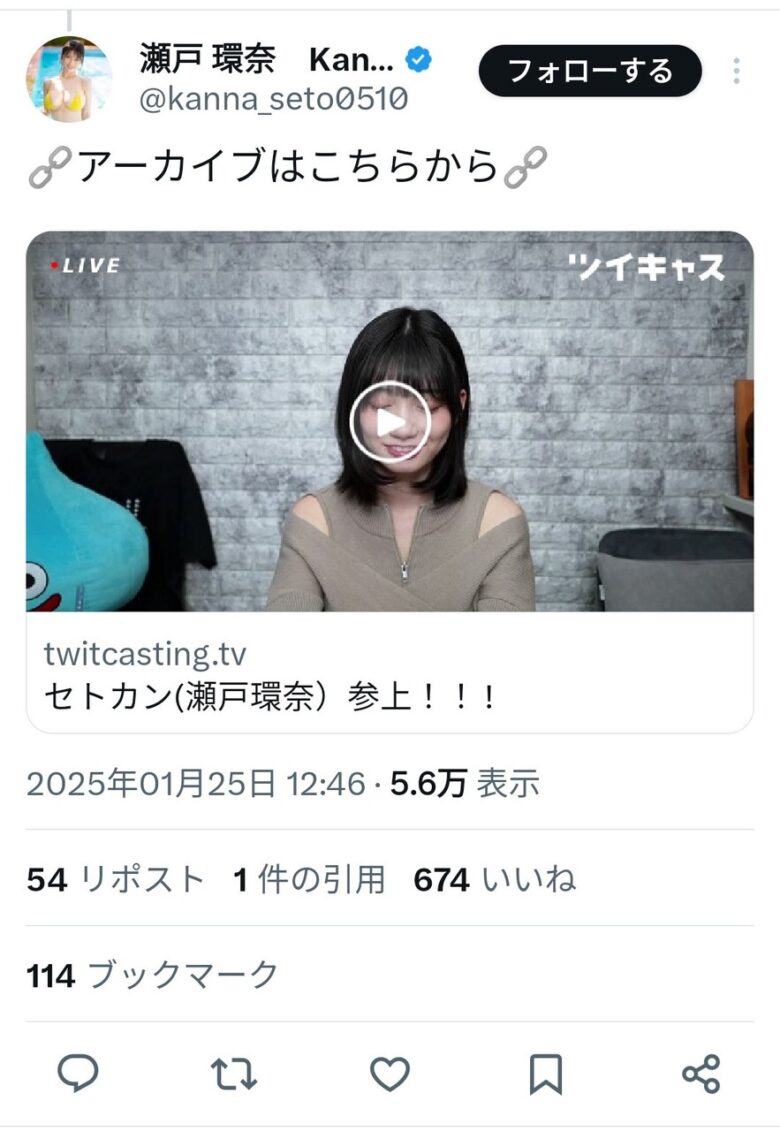The height and width of the screenshot is (1131, 780).
Task: Open the profile avatar picture
Action: 69,79
